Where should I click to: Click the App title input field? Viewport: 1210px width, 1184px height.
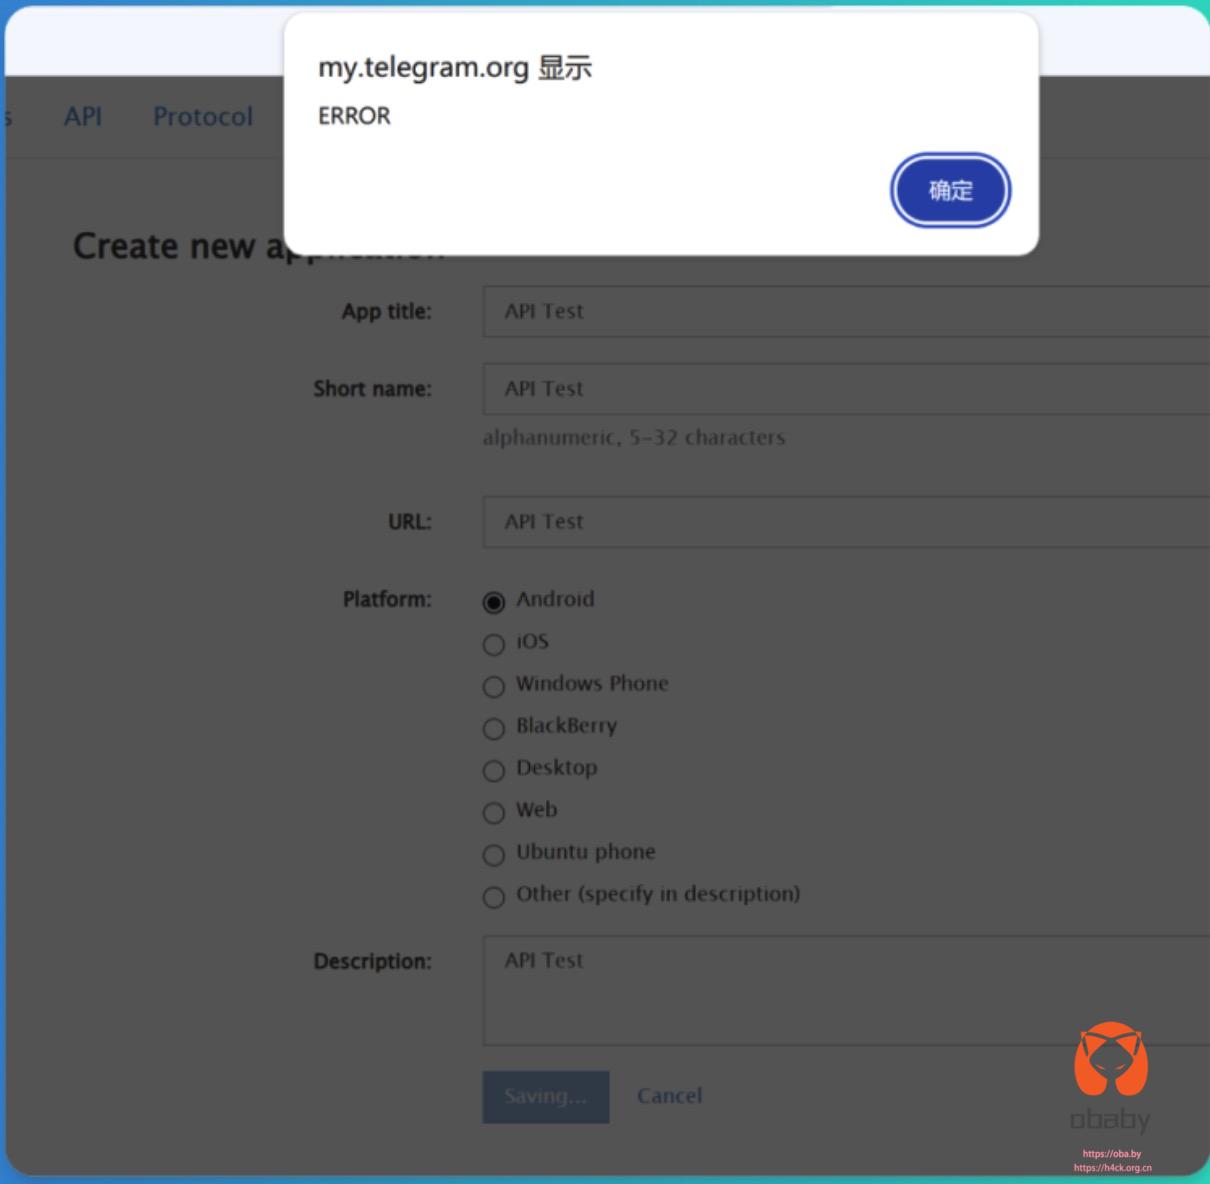[845, 311]
